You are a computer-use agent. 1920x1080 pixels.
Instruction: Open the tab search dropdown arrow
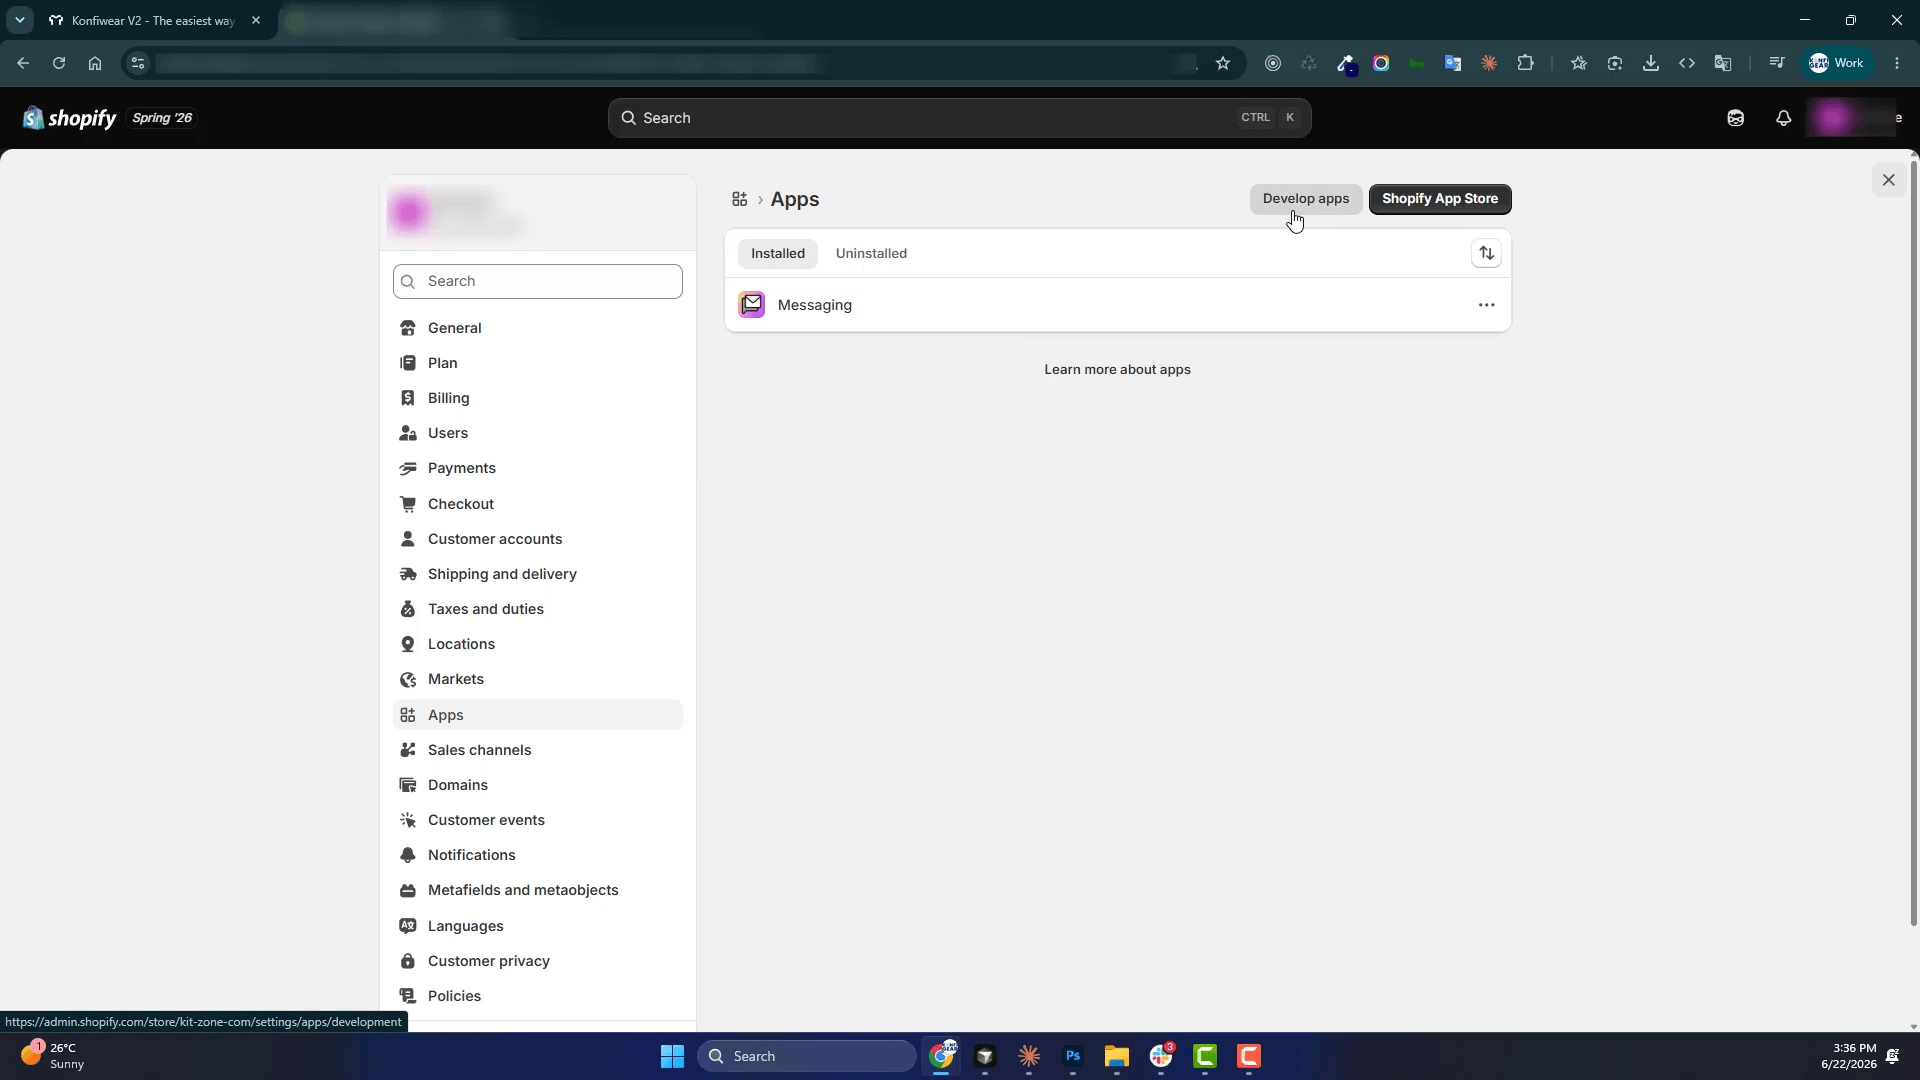19,20
